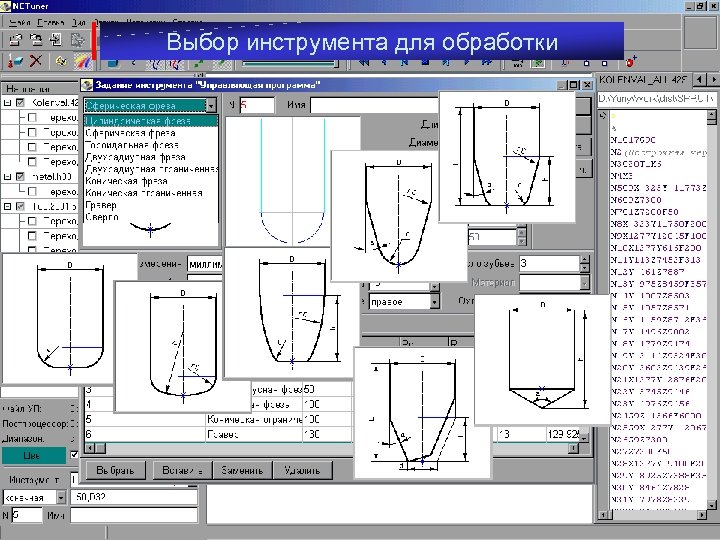
Task: Collapse the metal.h00 tree node
Action: [7, 176]
